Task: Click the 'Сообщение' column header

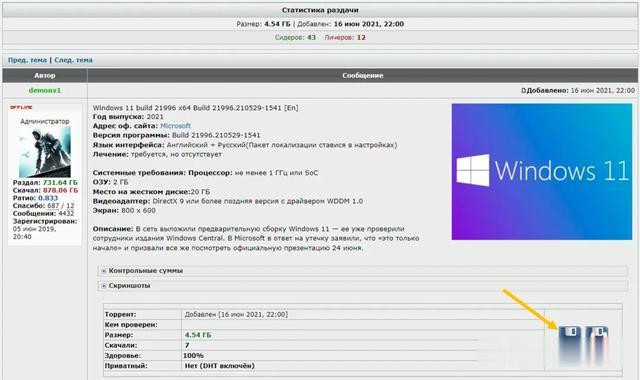Action: click(x=362, y=76)
